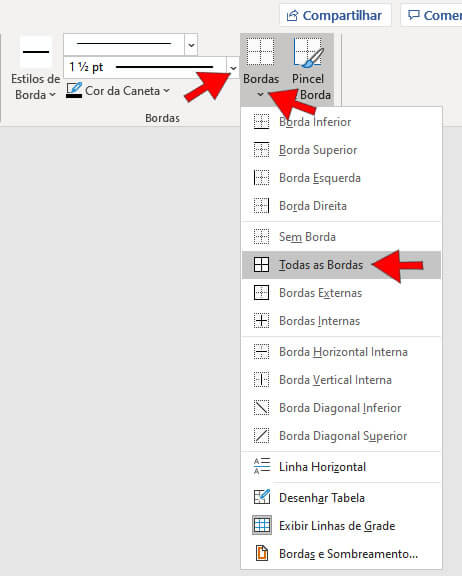462x576 pixels.
Task: Choose Bordas Externas from the menu
Action: (341, 293)
